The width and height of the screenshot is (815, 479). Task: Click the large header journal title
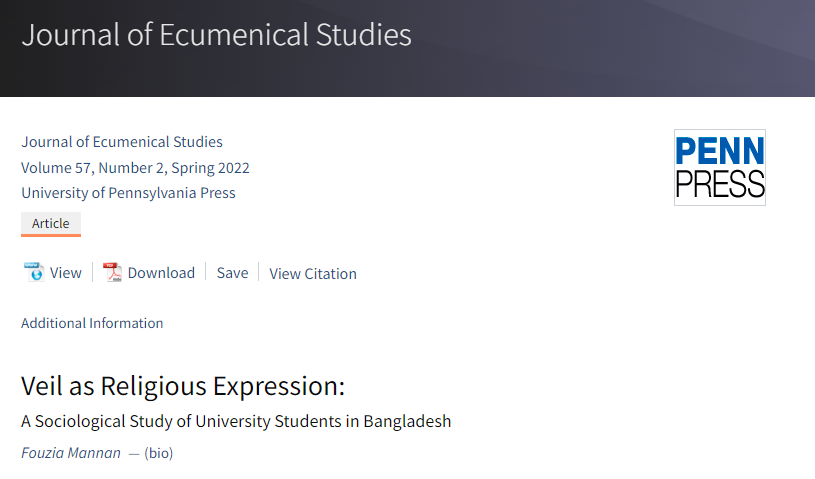pos(216,35)
